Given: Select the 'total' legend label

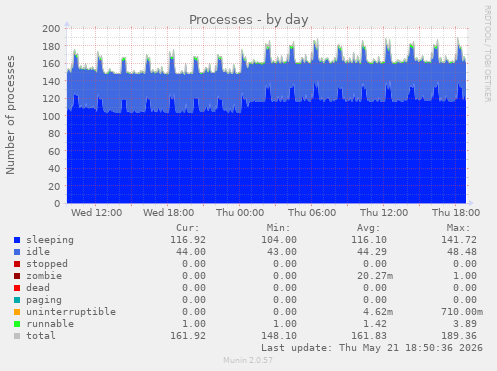Looking at the screenshot, I should tap(41, 336).
